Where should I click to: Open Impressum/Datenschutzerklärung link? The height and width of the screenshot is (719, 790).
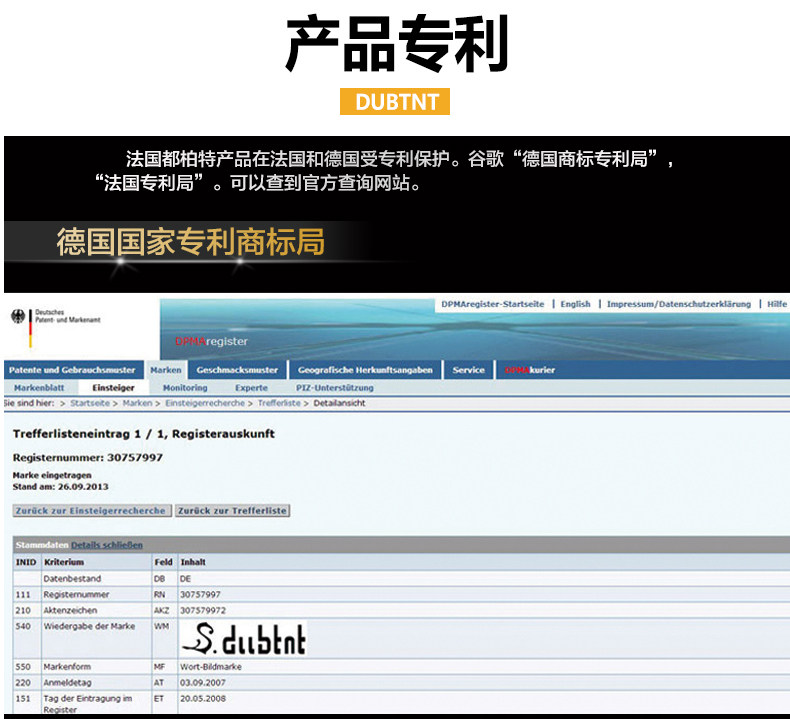679,304
